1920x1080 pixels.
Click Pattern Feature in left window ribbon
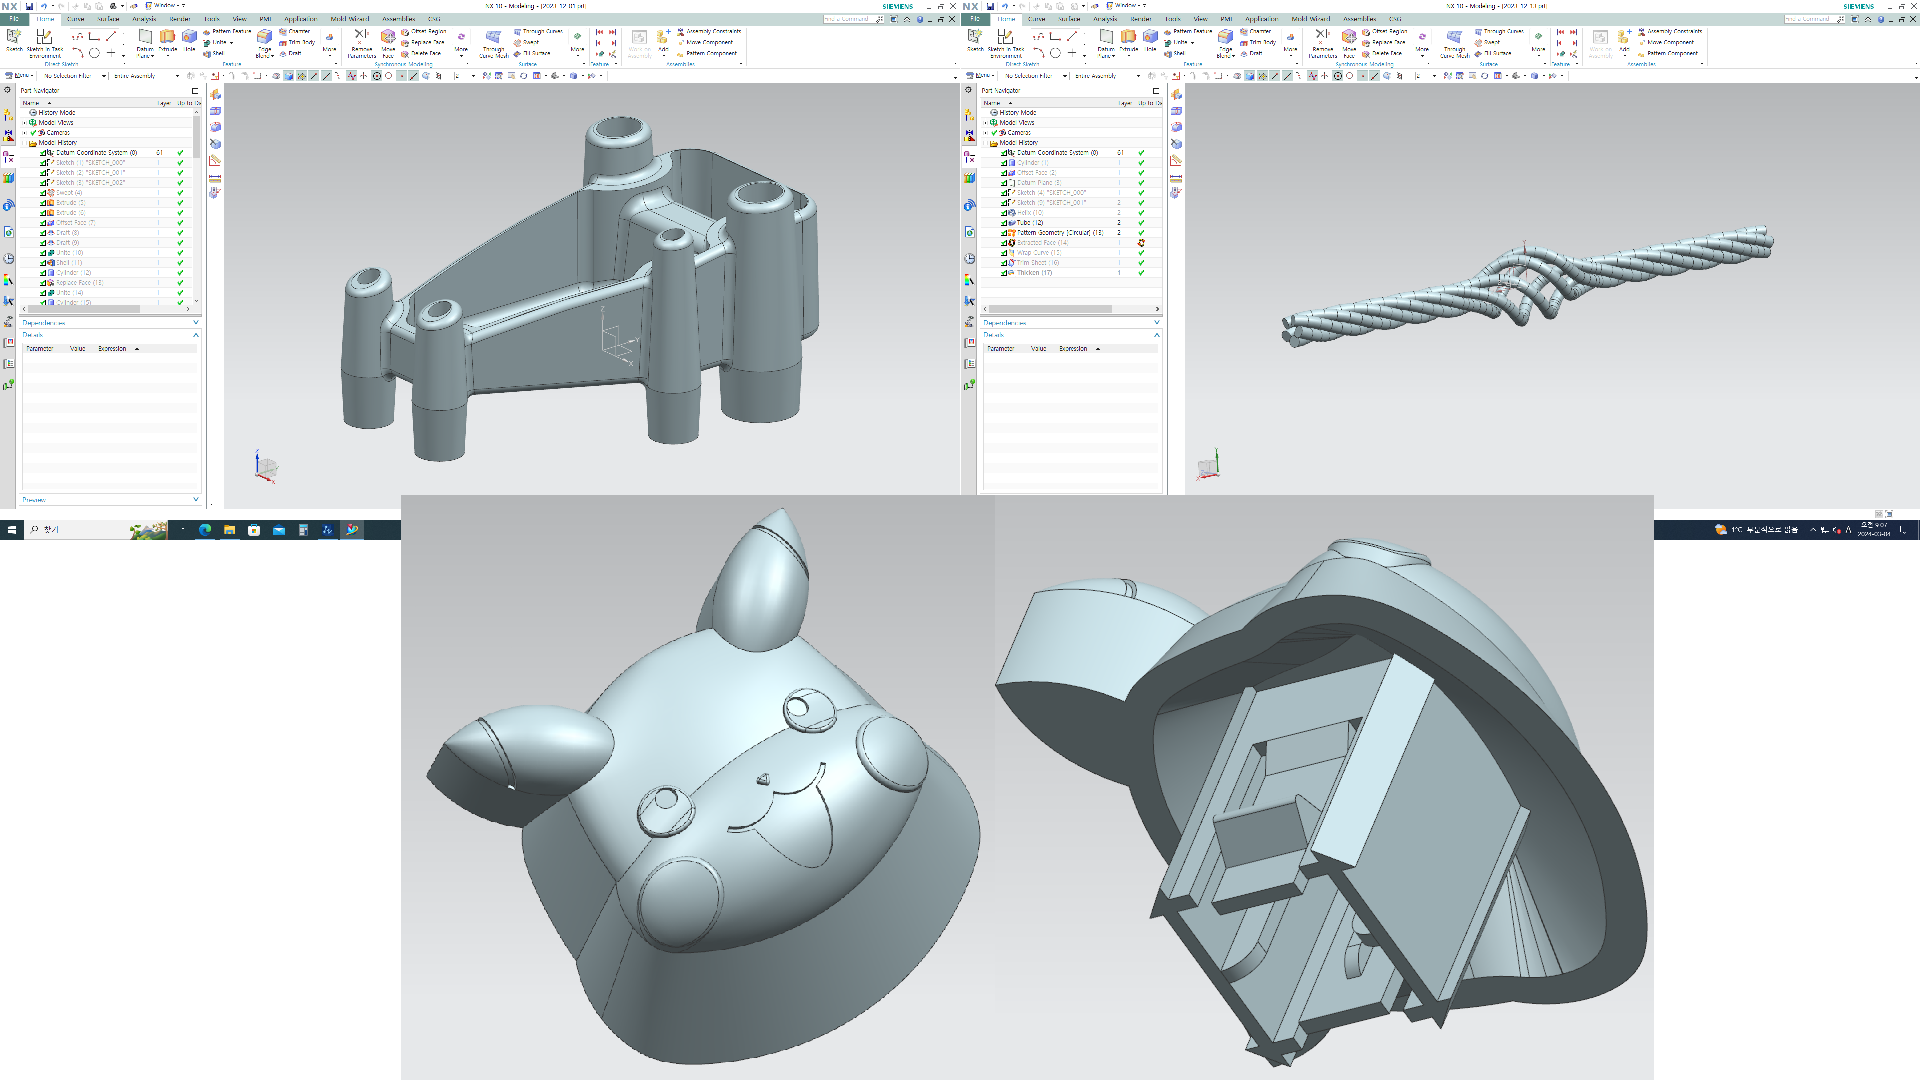pyautogui.click(x=227, y=31)
